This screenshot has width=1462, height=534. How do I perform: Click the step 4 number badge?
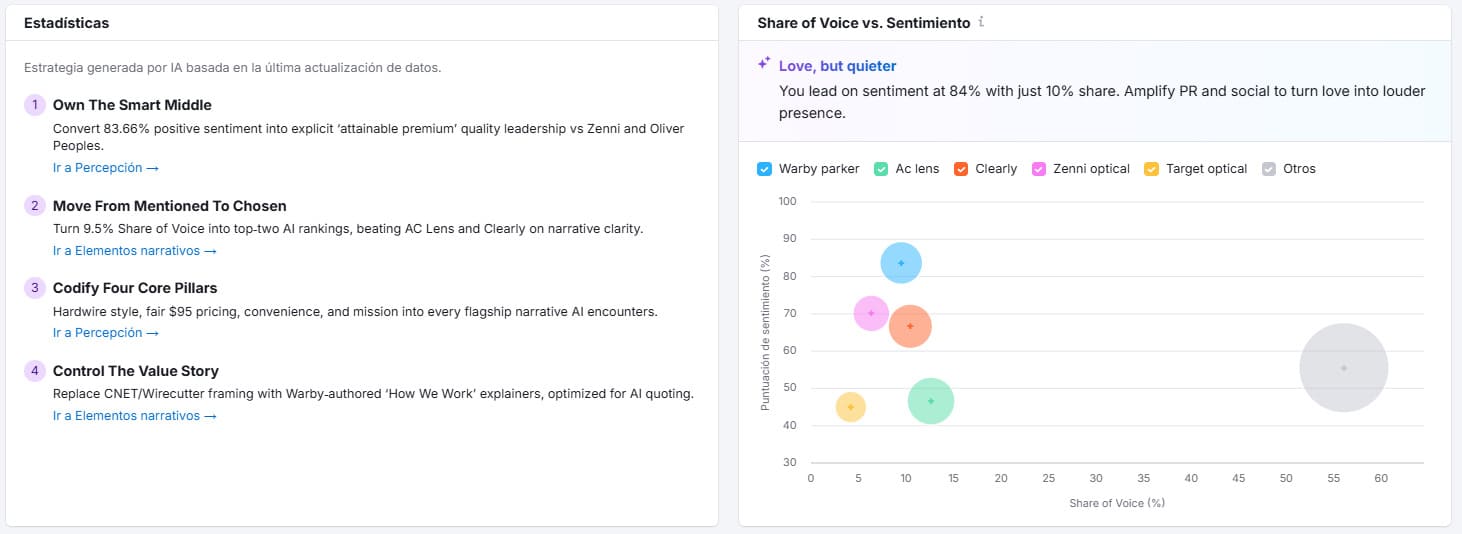pyautogui.click(x=35, y=371)
